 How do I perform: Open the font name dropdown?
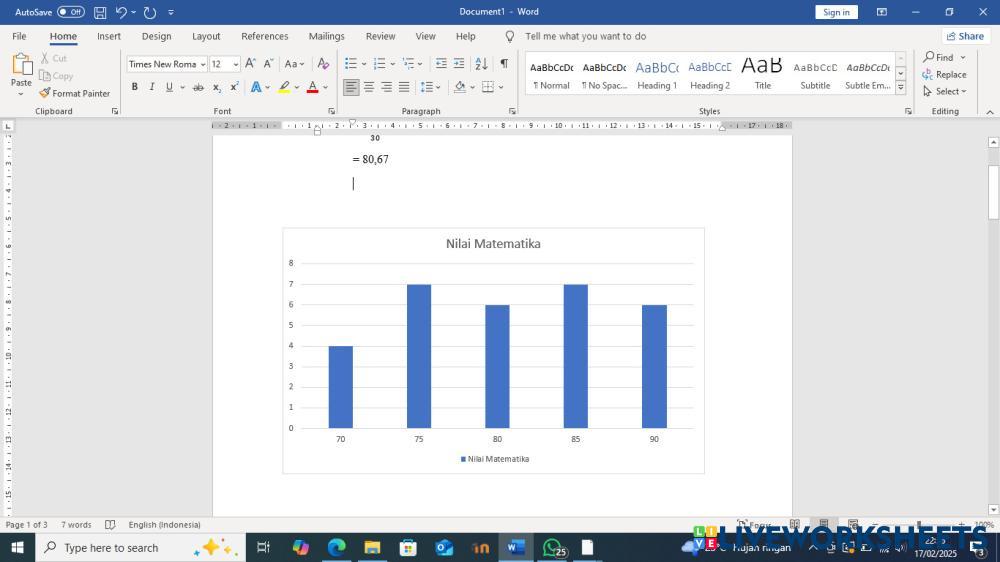[x=203, y=64]
